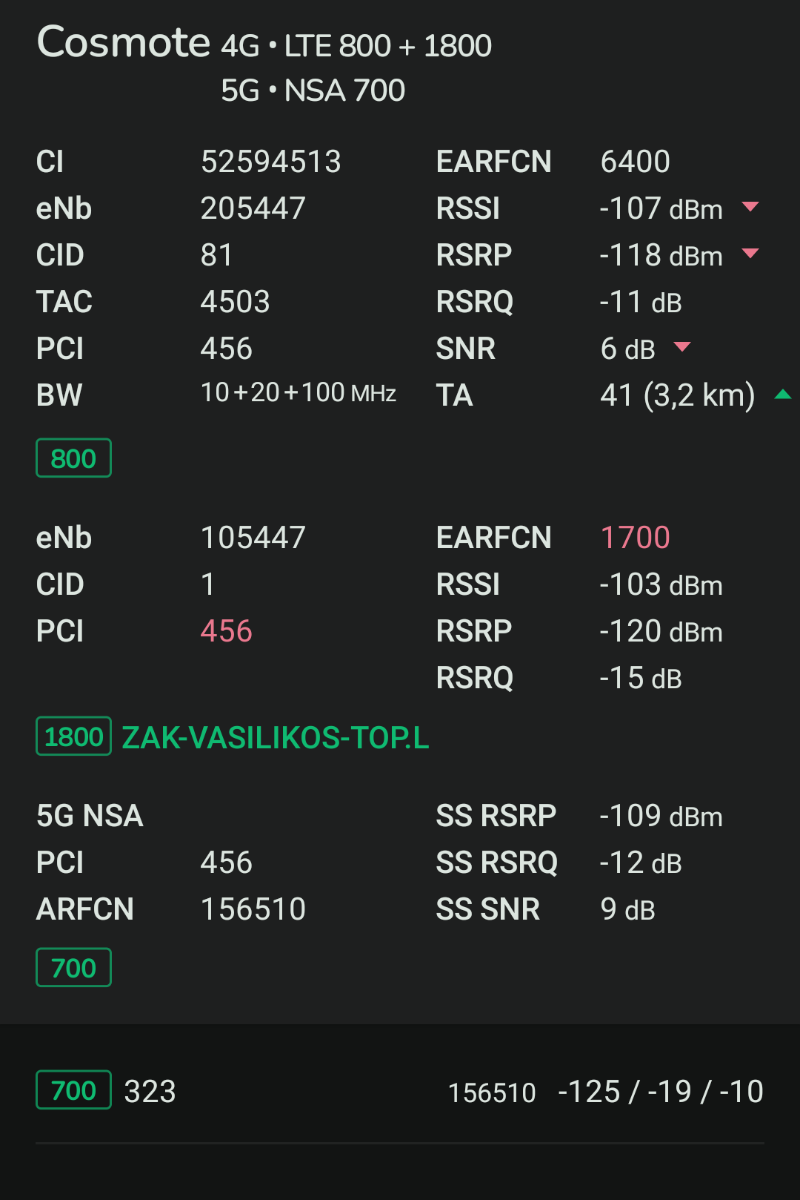Screen dimensions: 800x1200
Task: Tap the RSSI down-trend arrow
Action: (x=750, y=208)
